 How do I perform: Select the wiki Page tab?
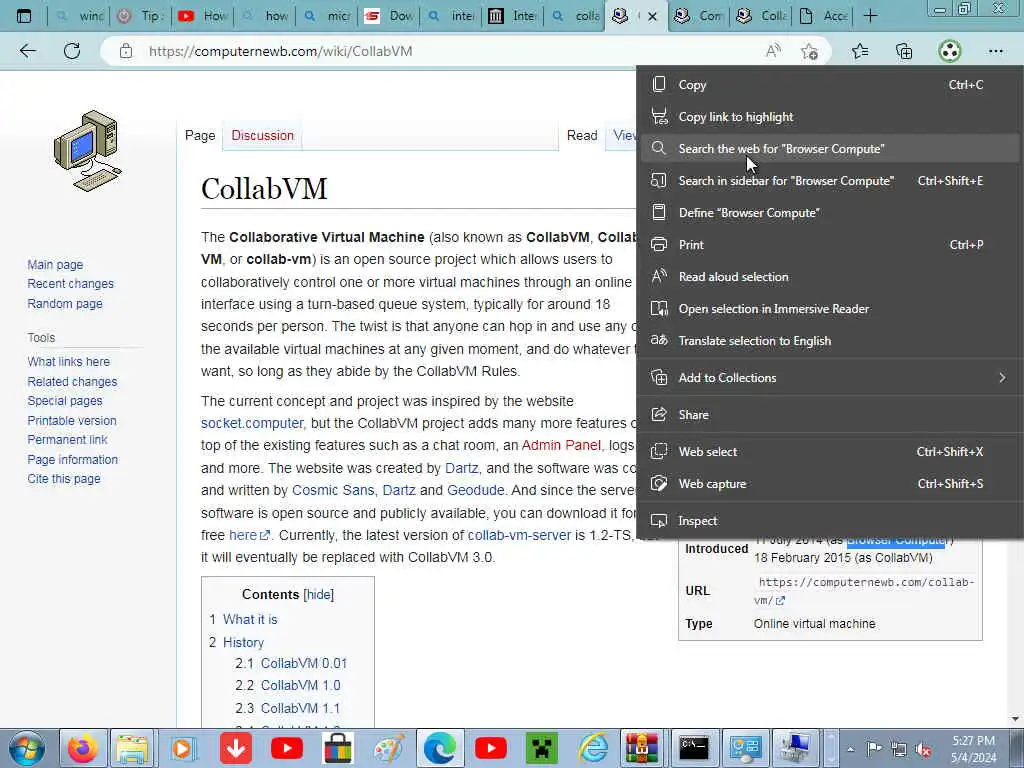tap(200, 135)
